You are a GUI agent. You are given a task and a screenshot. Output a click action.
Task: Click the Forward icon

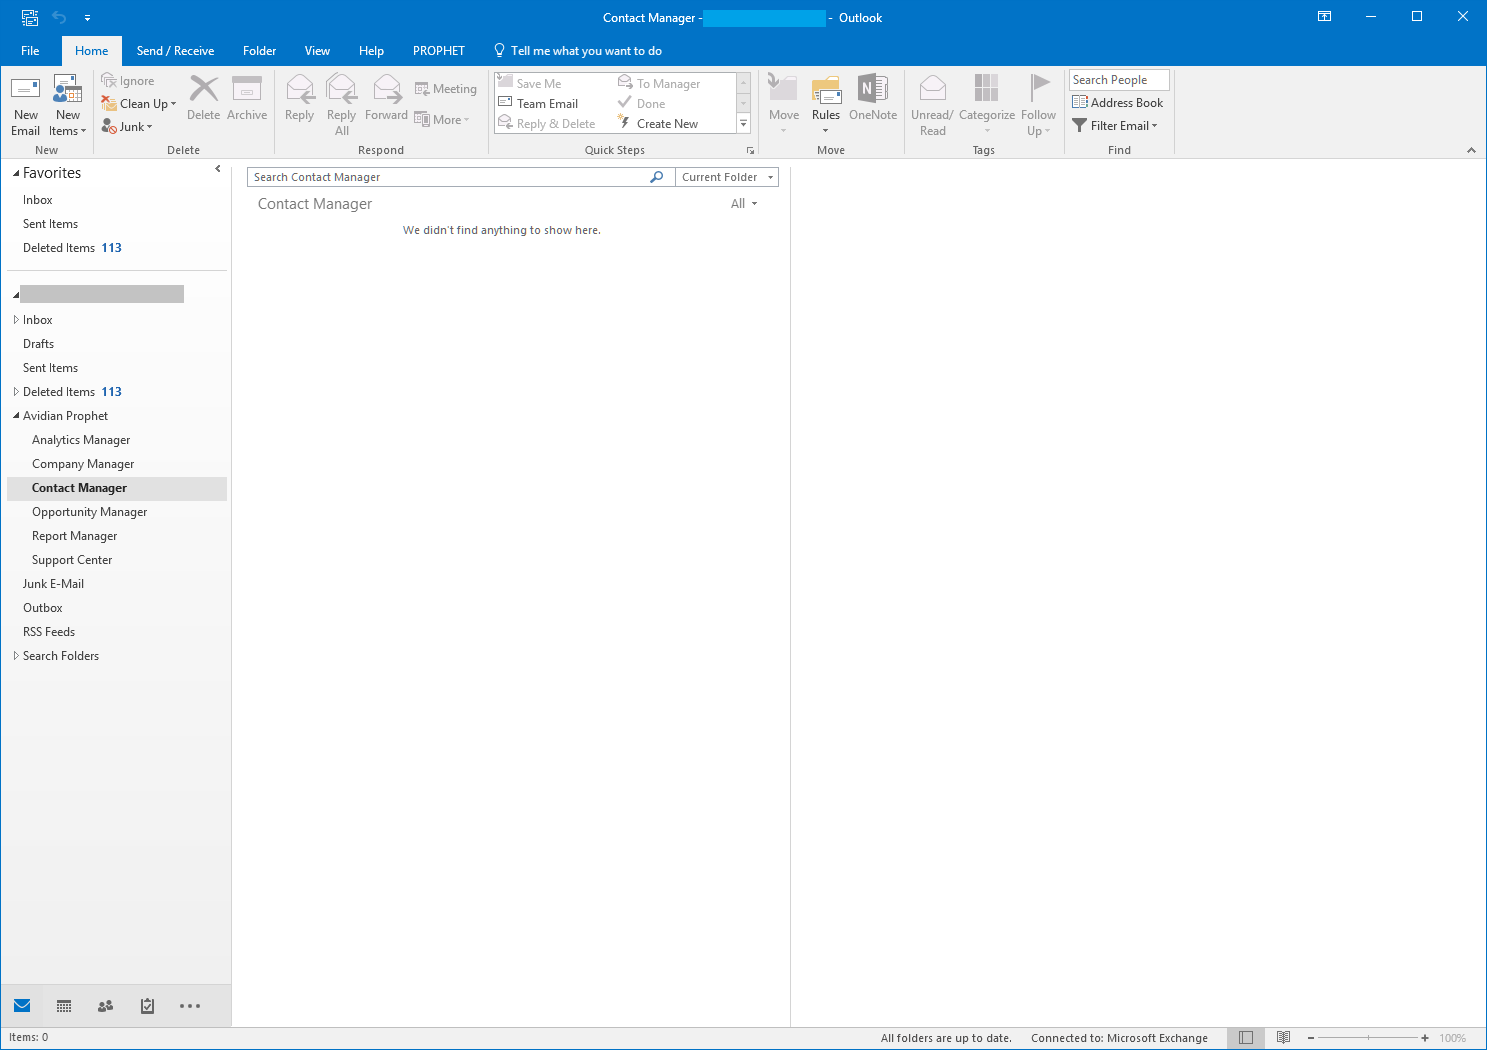pyautogui.click(x=387, y=89)
